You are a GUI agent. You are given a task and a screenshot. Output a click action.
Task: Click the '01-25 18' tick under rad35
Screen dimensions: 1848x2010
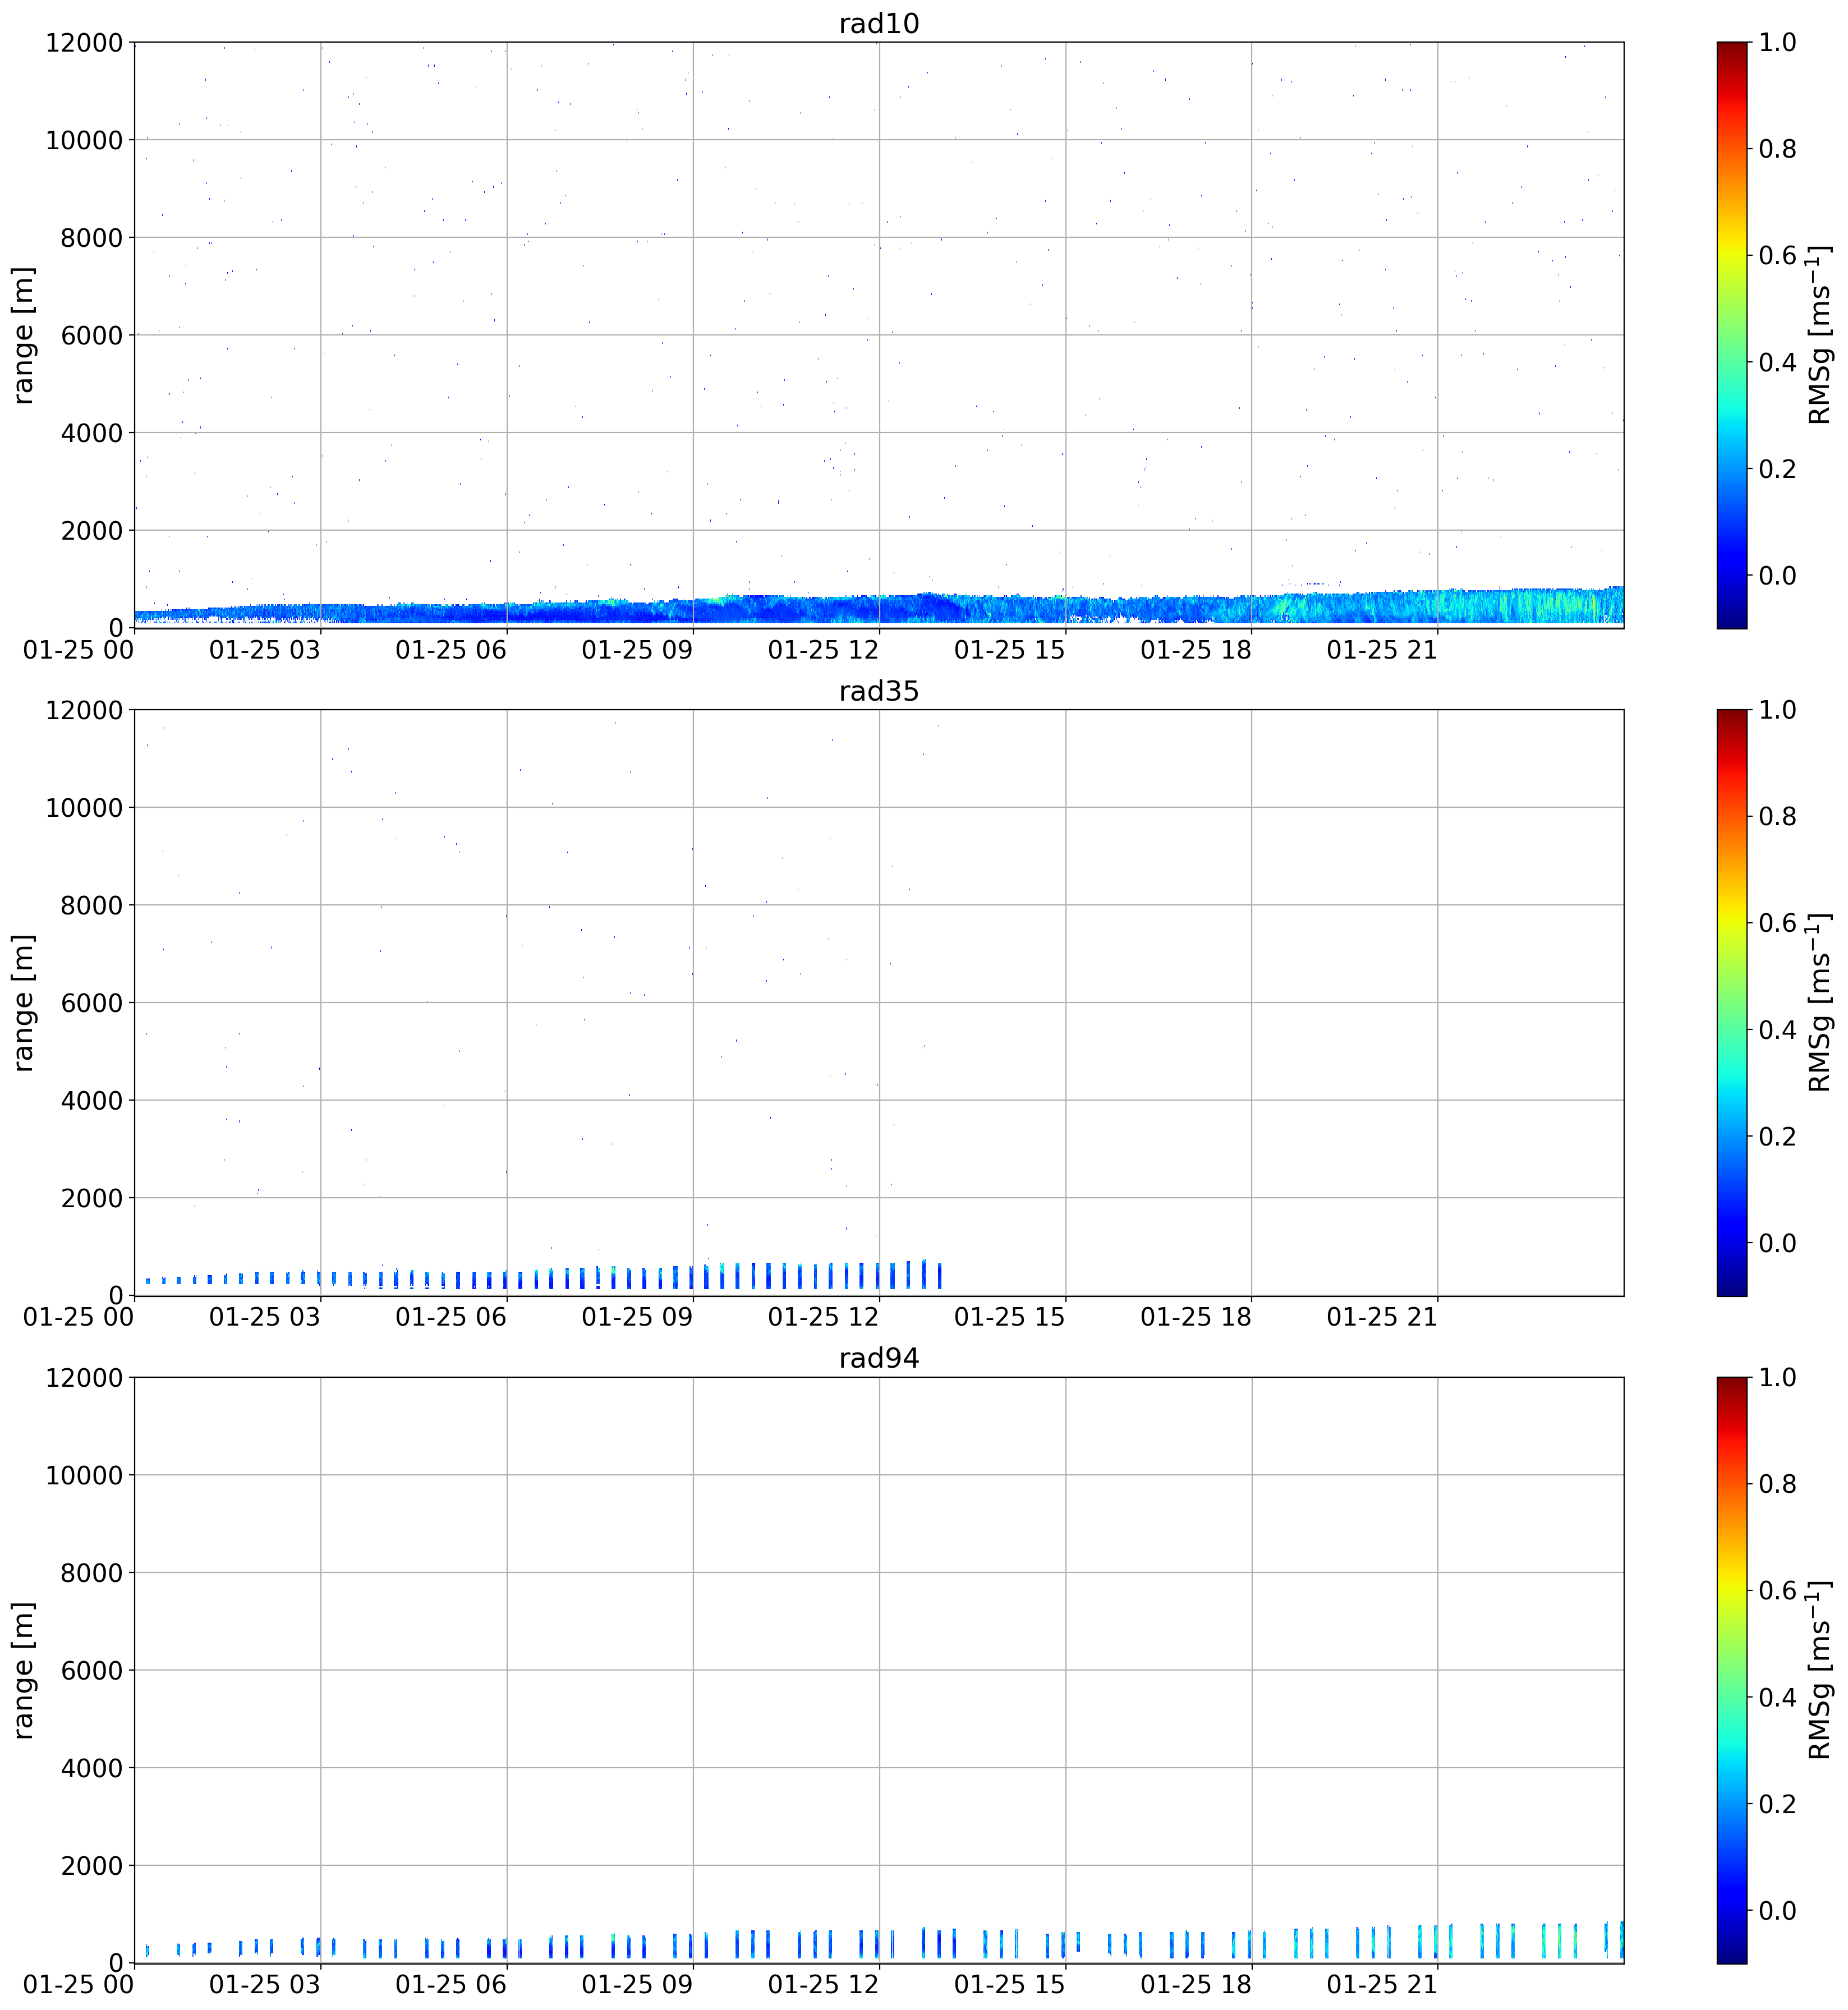point(1196,1318)
